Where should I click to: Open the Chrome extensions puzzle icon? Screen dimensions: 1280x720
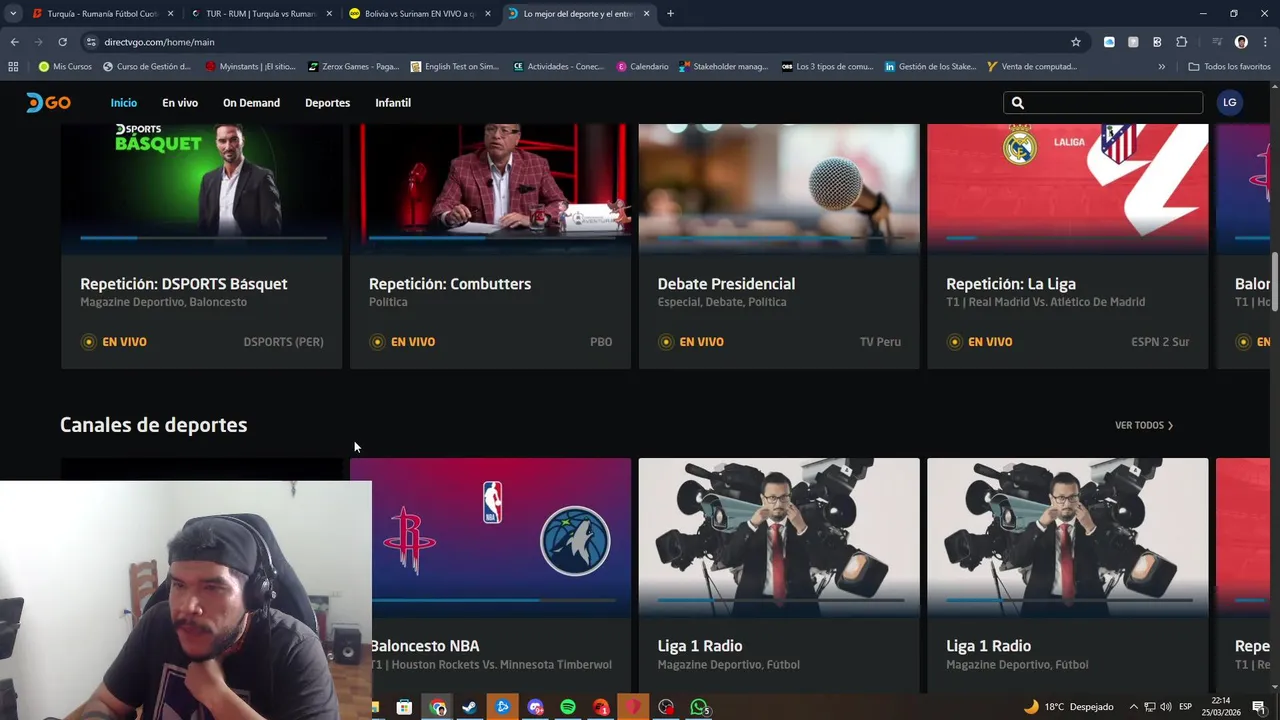point(1181,42)
